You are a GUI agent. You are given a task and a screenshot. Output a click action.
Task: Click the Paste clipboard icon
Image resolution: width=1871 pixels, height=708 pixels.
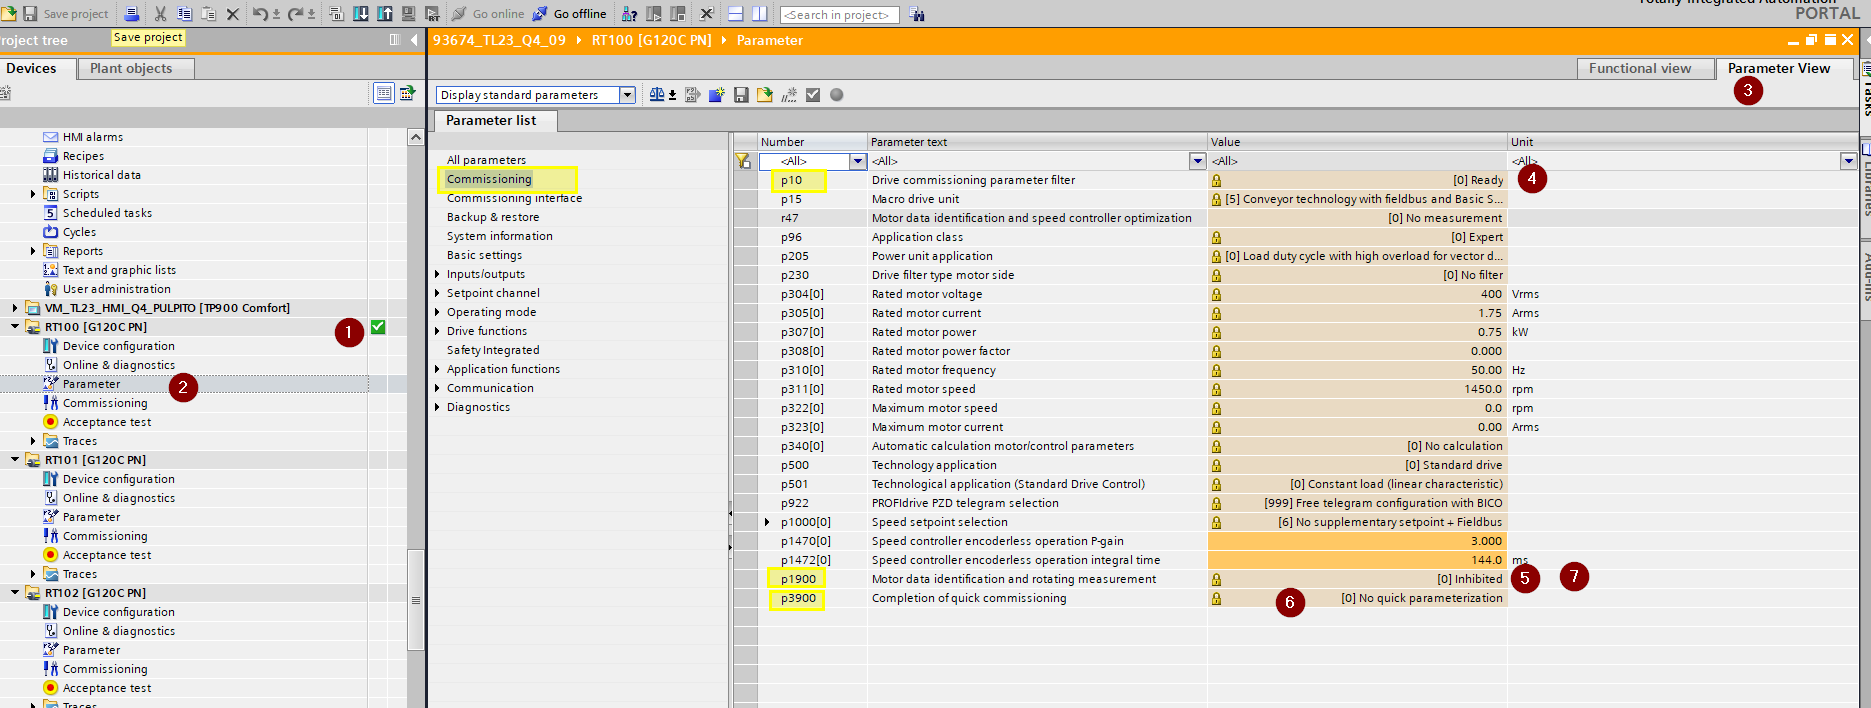(x=209, y=14)
